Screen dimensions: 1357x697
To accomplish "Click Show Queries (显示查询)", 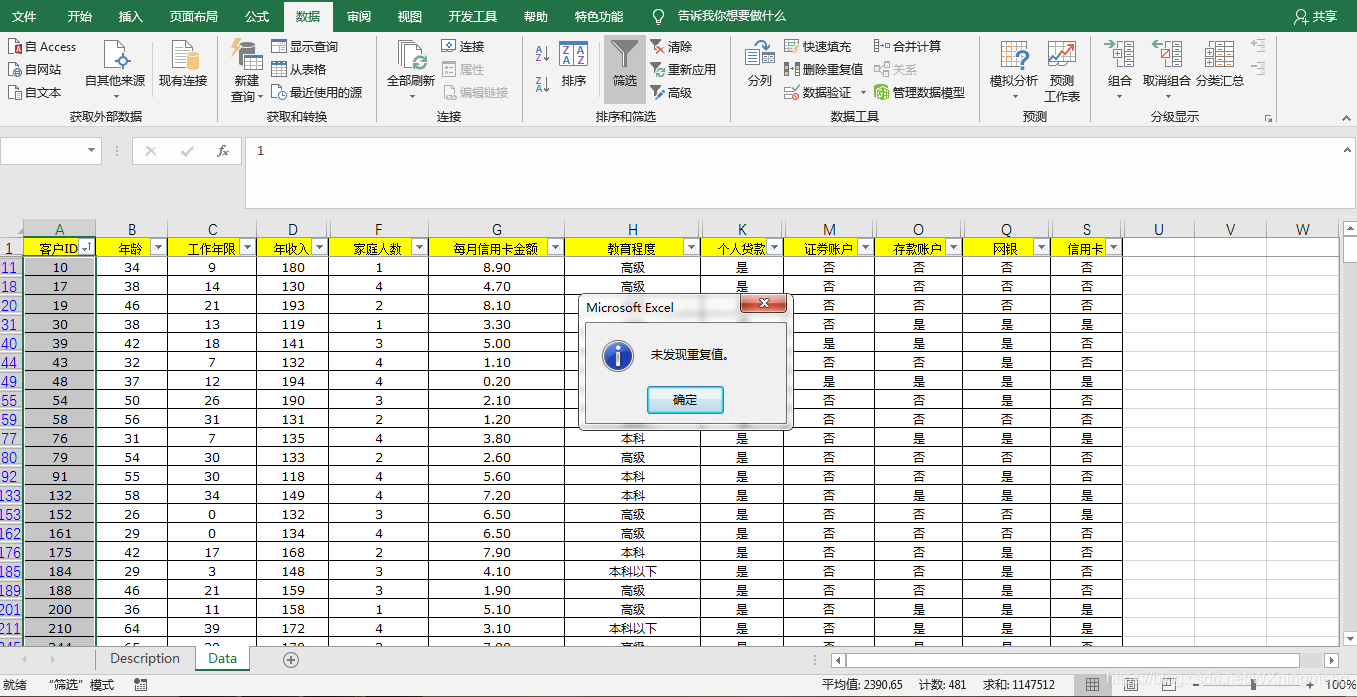I will pyautogui.click(x=305, y=47).
